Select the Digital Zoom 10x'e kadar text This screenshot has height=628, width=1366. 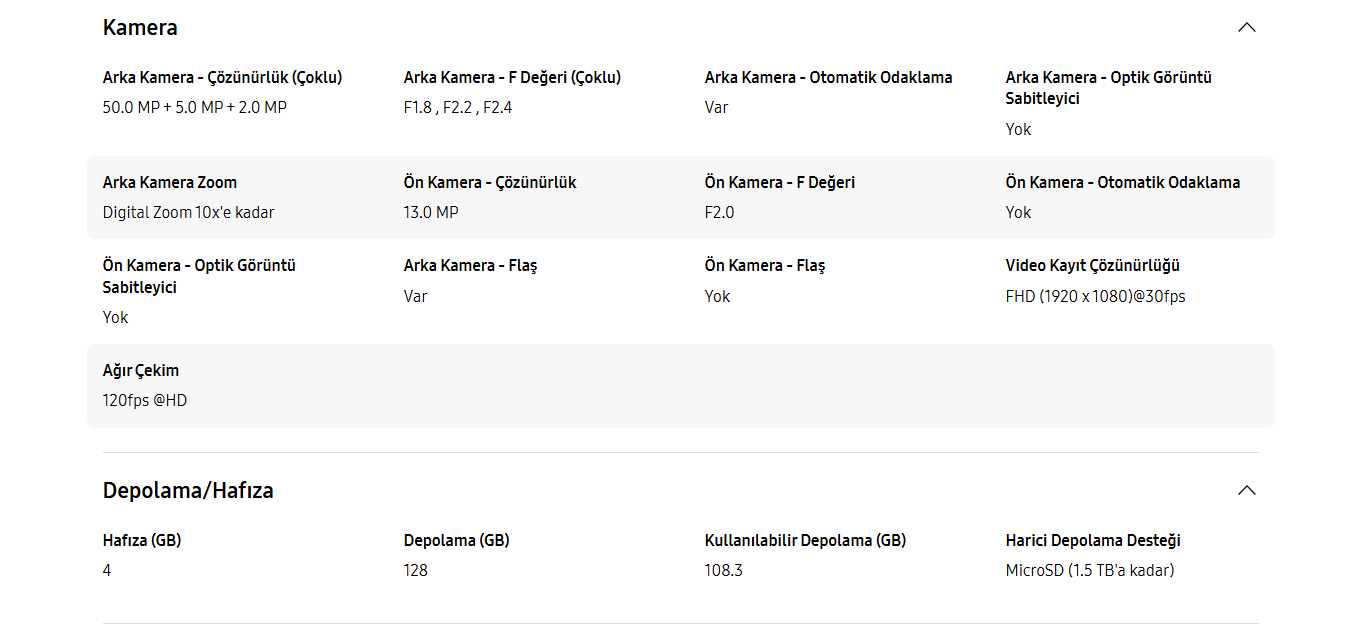(188, 212)
